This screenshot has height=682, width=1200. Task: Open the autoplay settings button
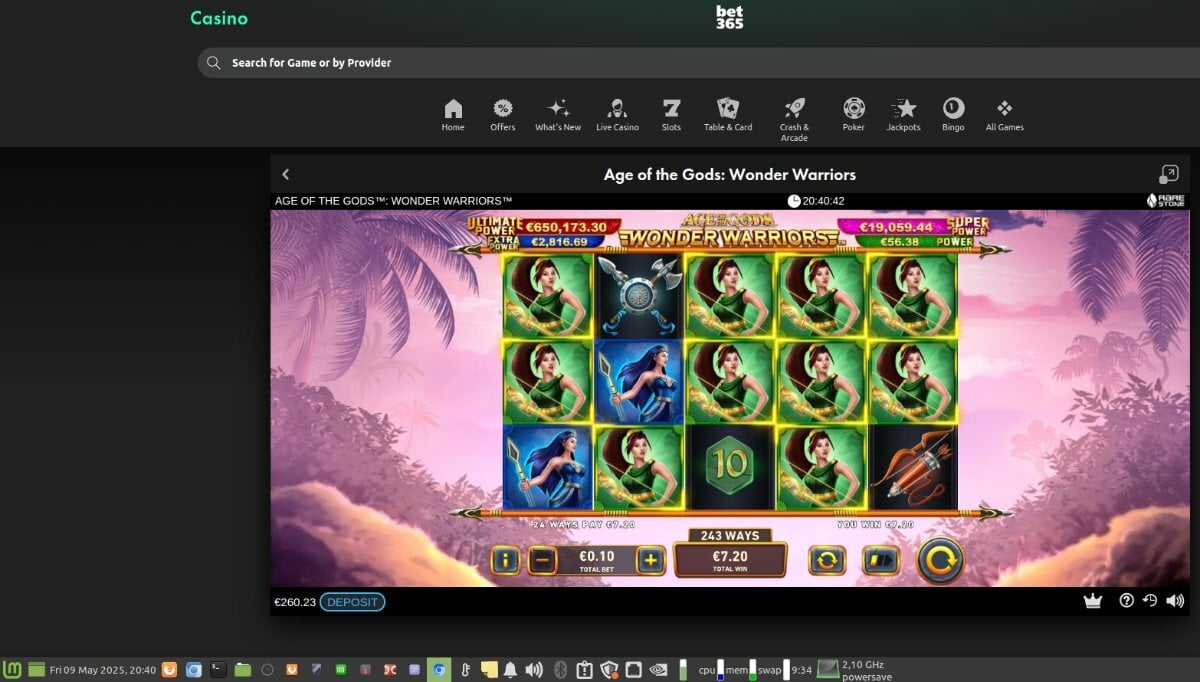[826, 560]
